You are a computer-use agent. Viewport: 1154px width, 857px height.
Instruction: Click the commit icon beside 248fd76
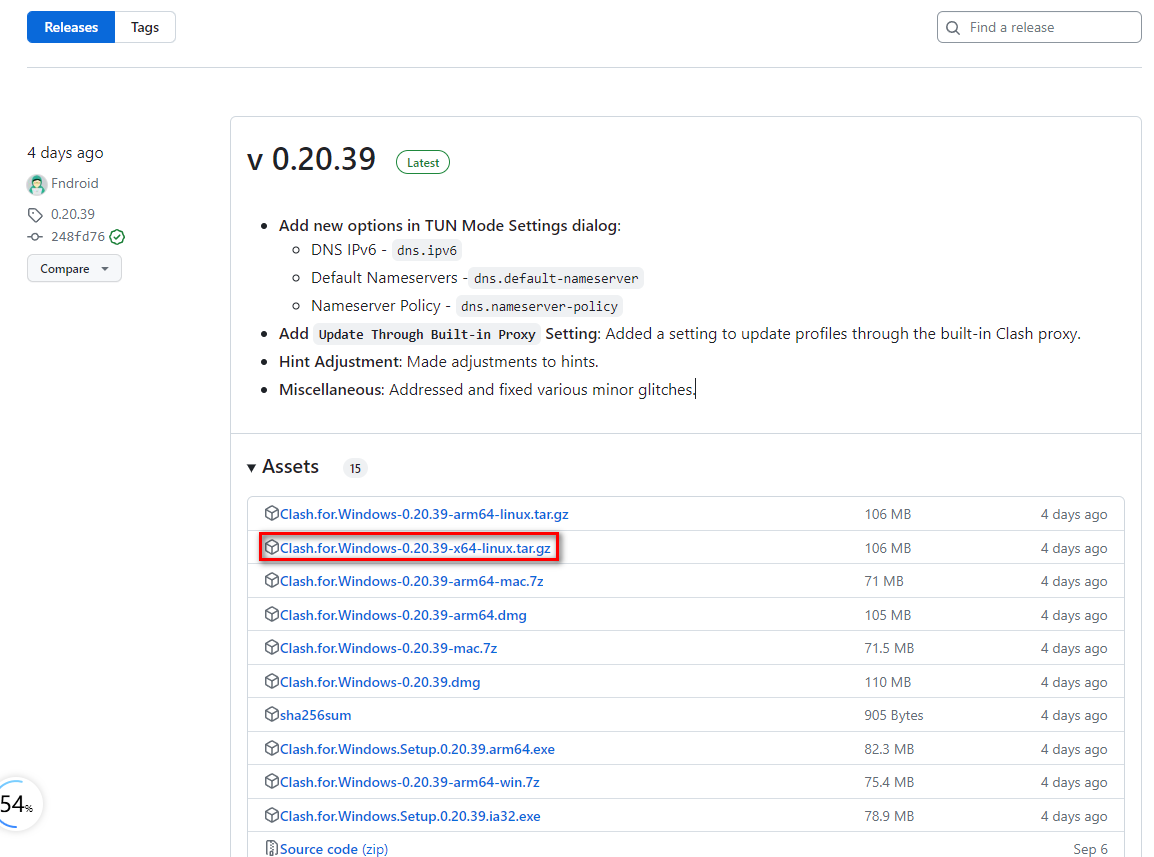click(x=35, y=237)
